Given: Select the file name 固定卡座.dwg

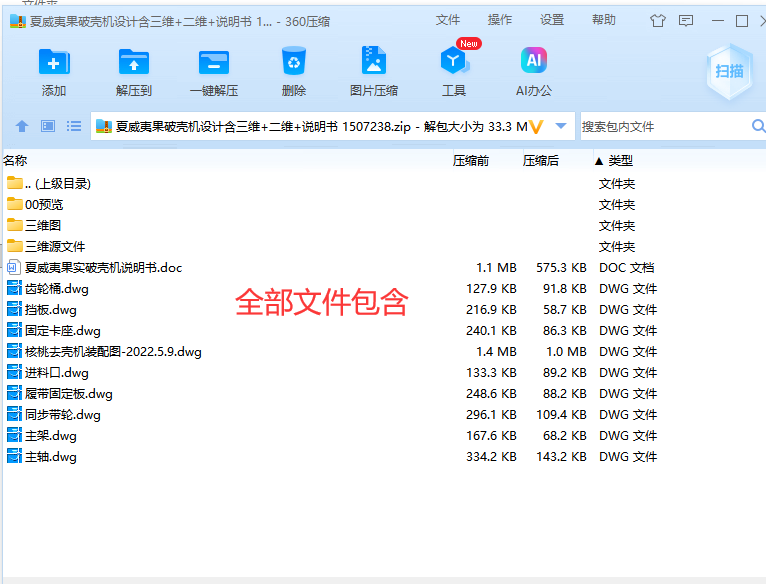Looking at the screenshot, I should pos(63,330).
